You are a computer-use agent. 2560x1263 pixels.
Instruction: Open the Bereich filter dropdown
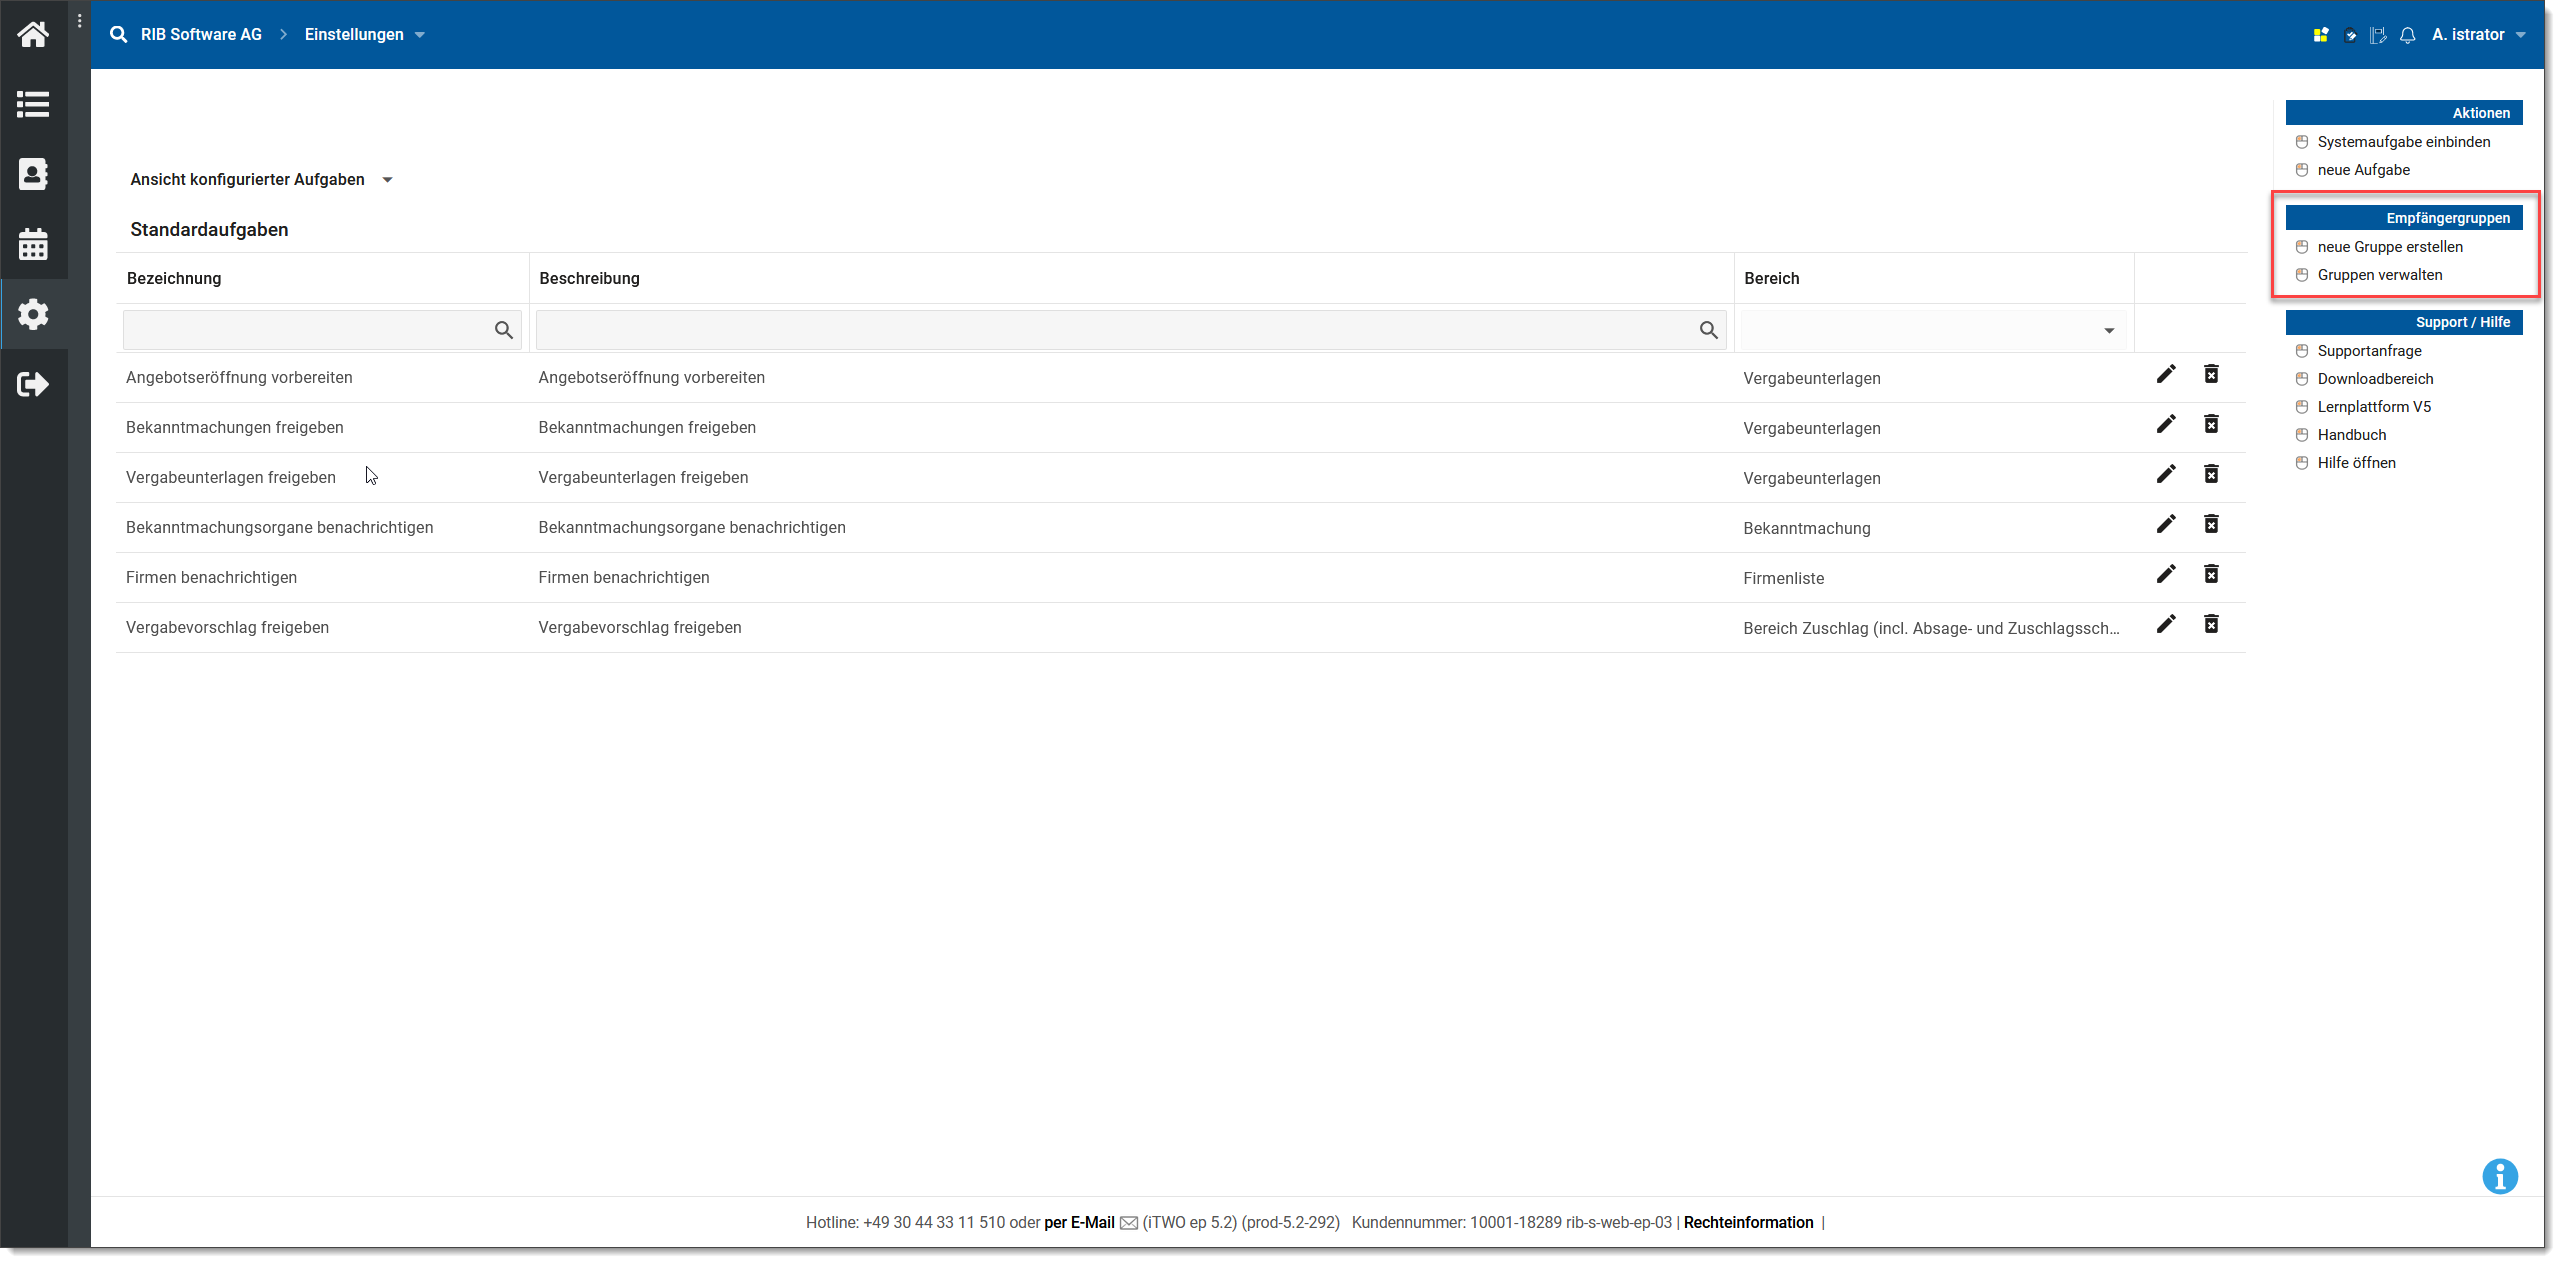click(1932, 330)
